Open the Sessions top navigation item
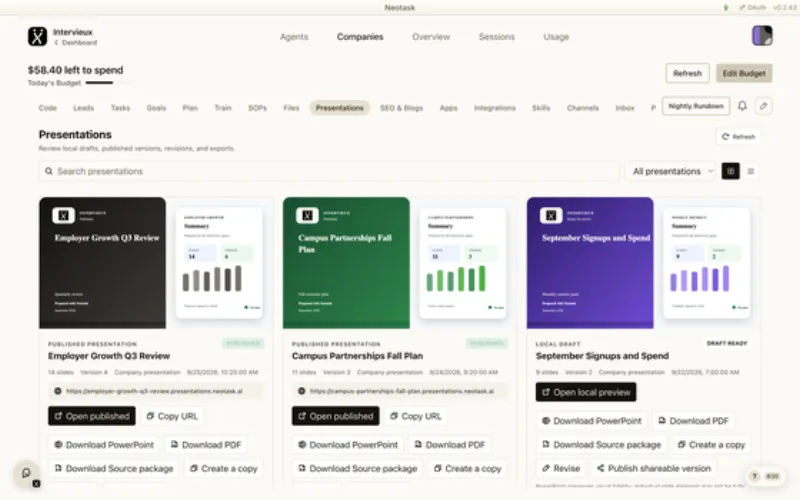Image resolution: width=800 pixels, height=500 pixels. pos(496,37)
